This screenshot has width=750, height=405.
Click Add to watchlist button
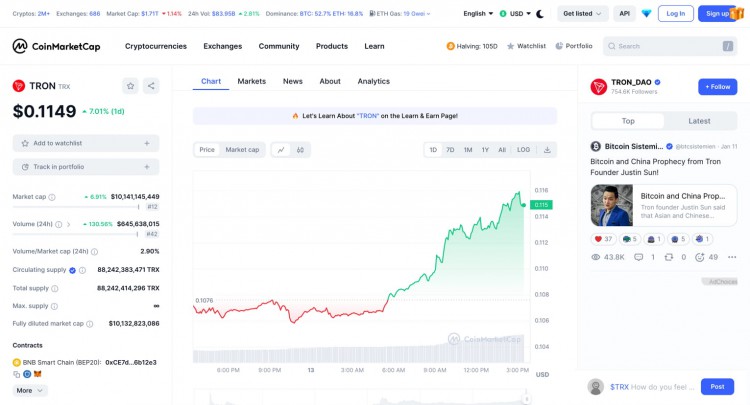[86, 143]
